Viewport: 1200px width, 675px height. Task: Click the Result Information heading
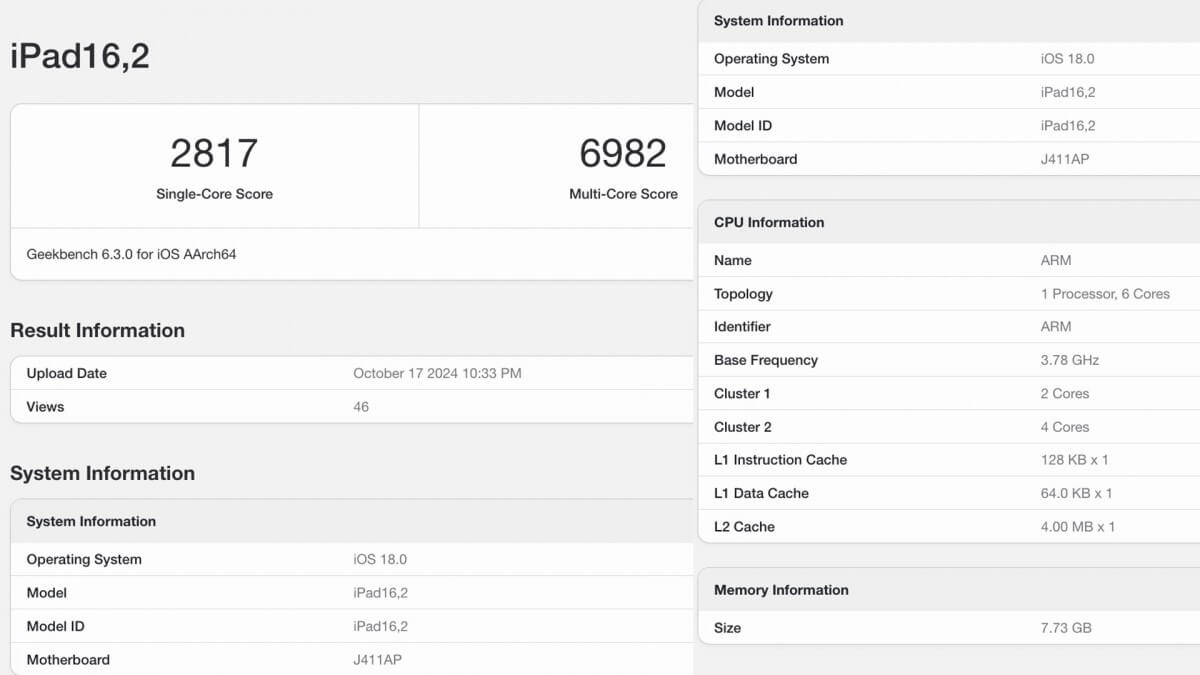point(97,330)
